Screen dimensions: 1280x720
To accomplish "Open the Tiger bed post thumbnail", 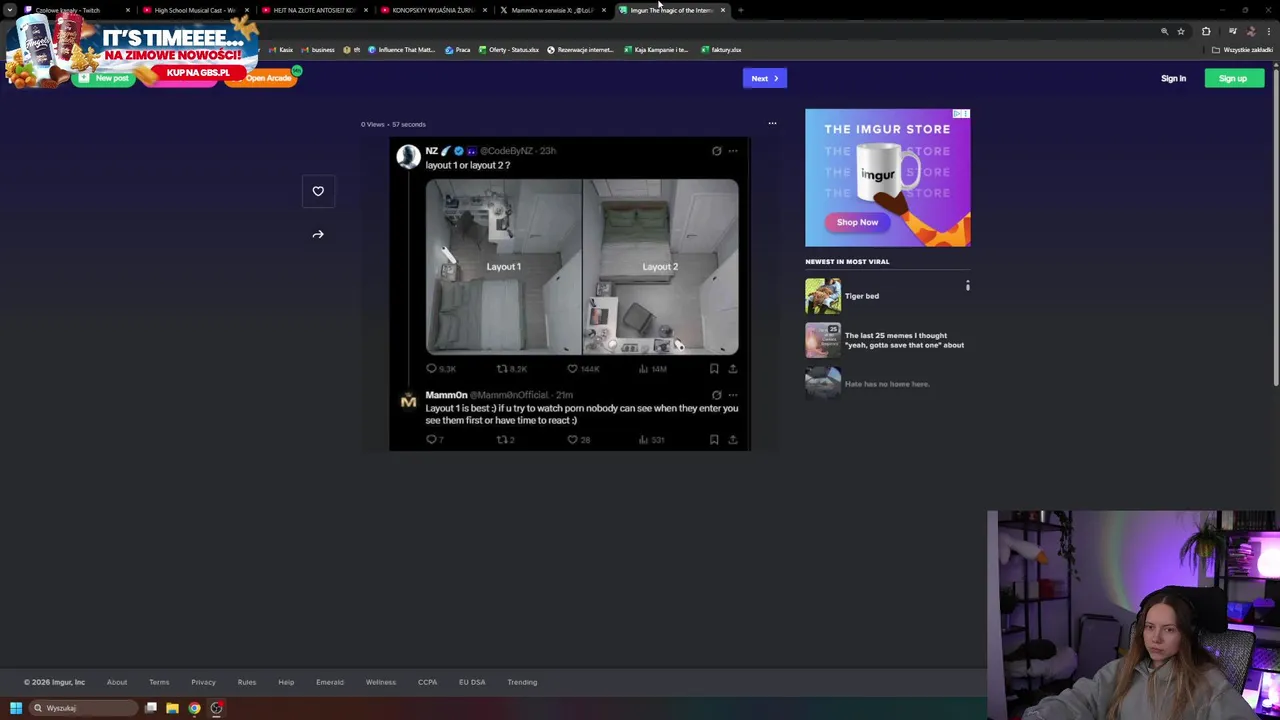I will point(823,296).
